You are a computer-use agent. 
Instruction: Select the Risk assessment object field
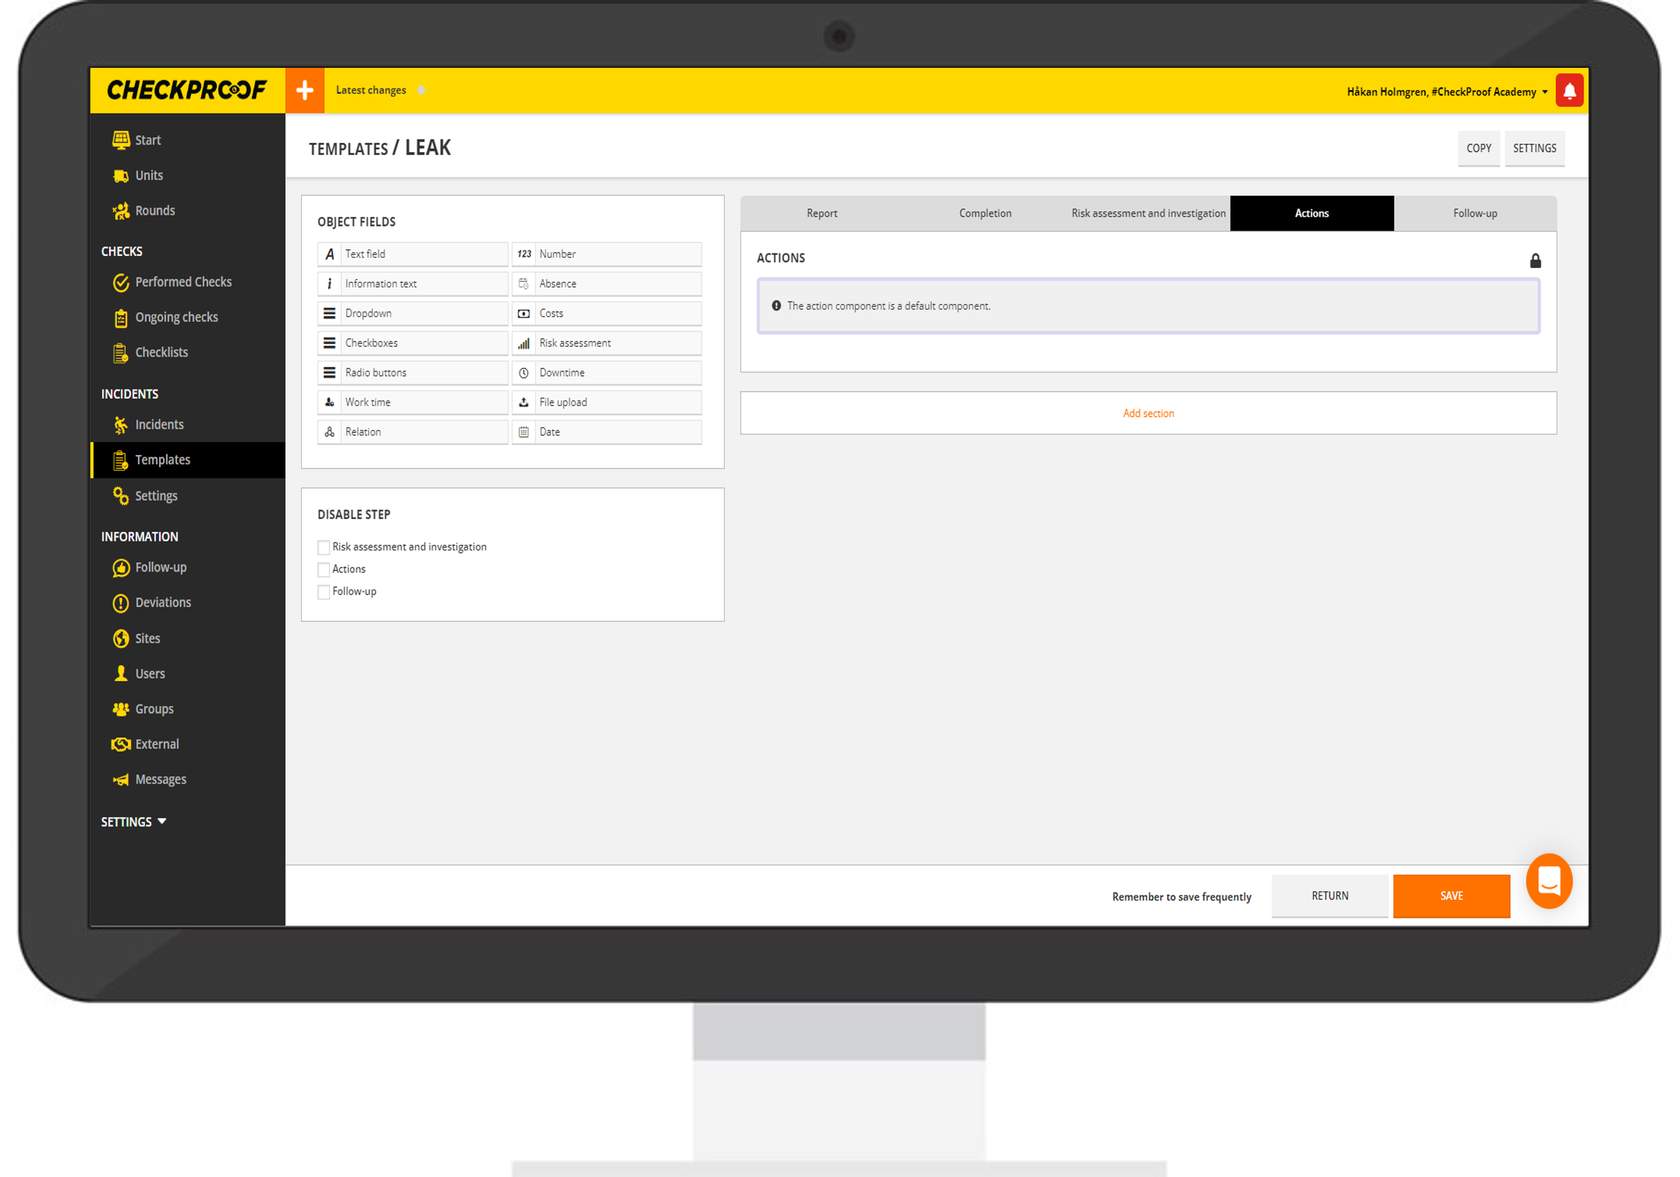[x=606, y=343]
